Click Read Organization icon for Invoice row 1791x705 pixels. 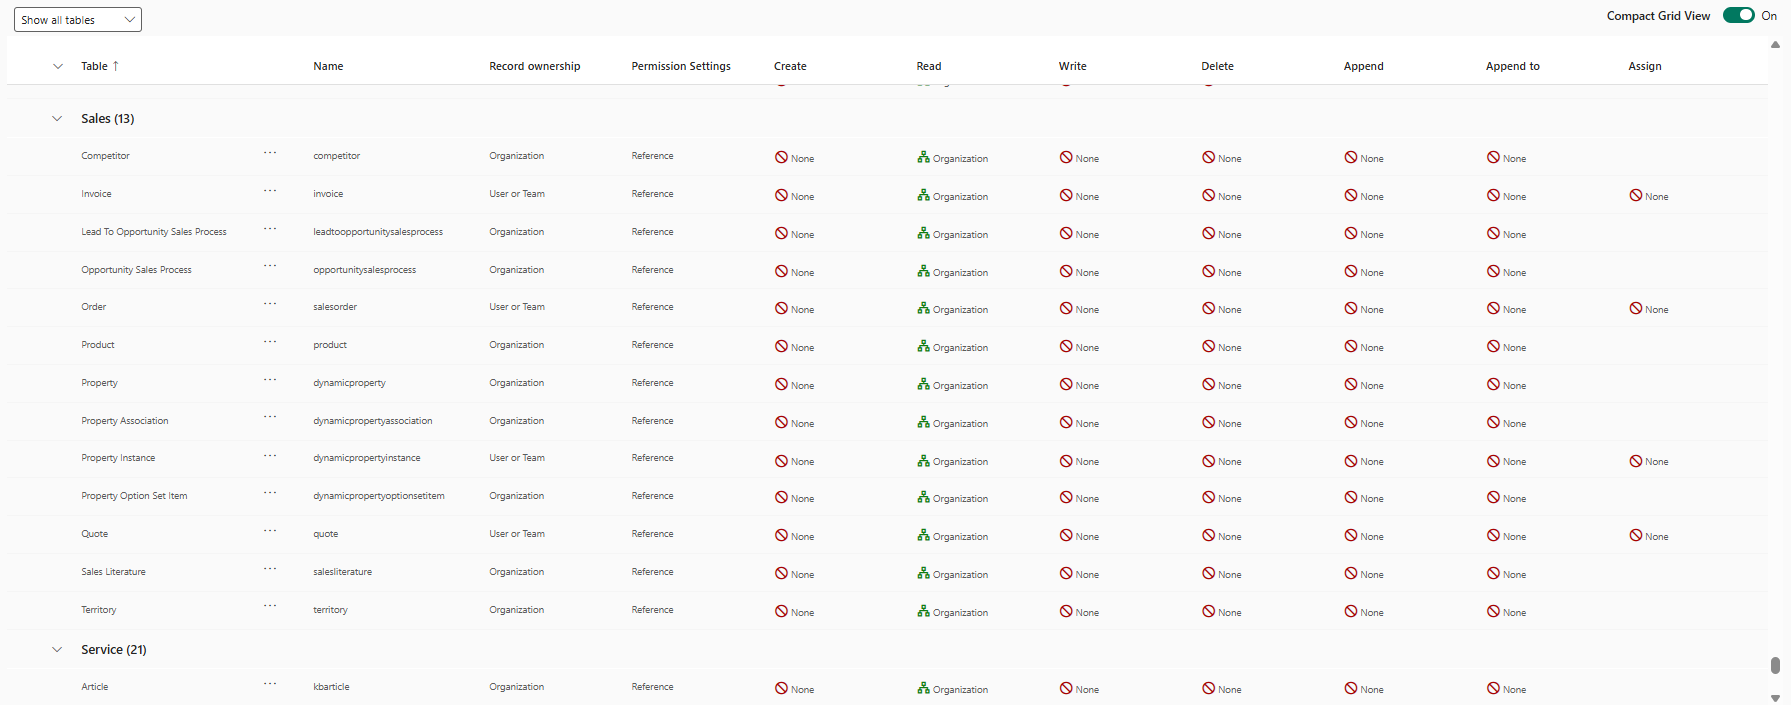point(923,195)
